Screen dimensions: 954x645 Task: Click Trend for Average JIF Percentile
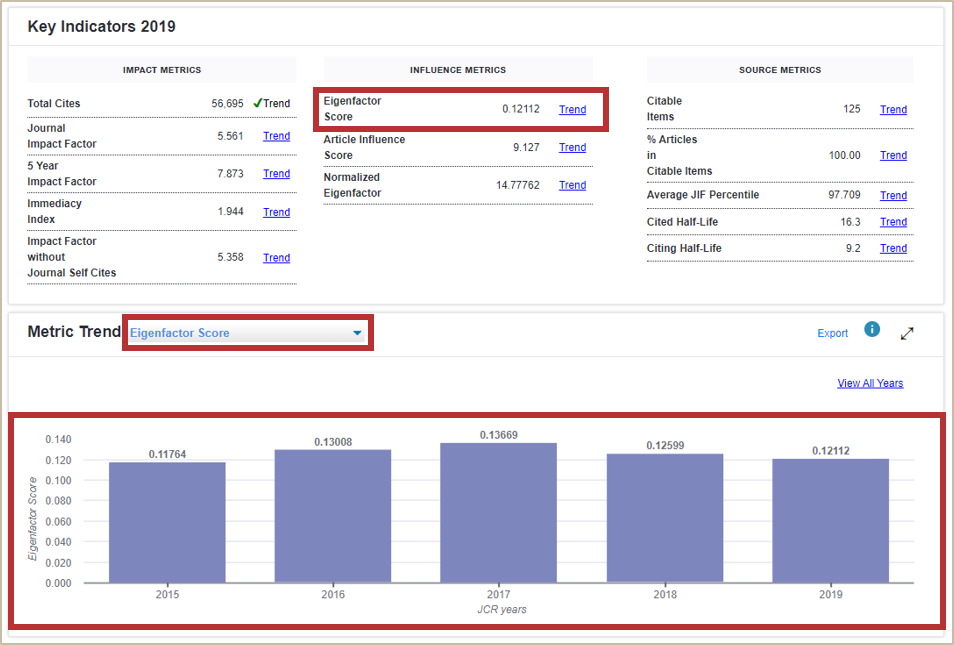893,196
